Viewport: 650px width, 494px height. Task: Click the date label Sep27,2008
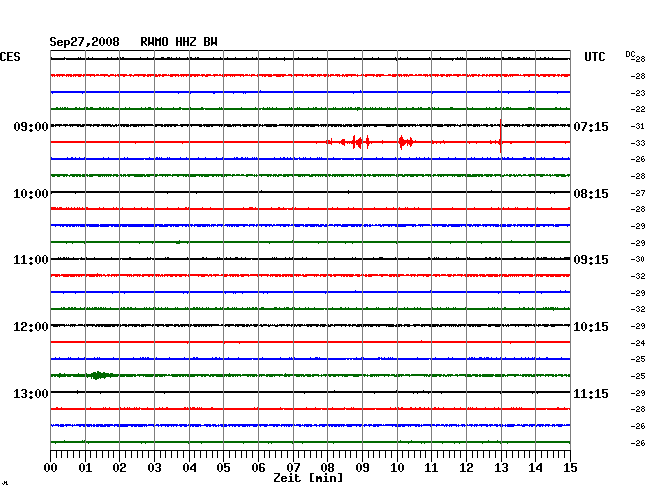(x=84, y=42)
